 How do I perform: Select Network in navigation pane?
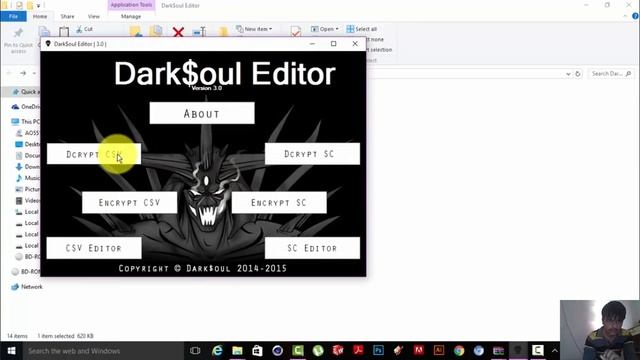click(x=27, y=287)
